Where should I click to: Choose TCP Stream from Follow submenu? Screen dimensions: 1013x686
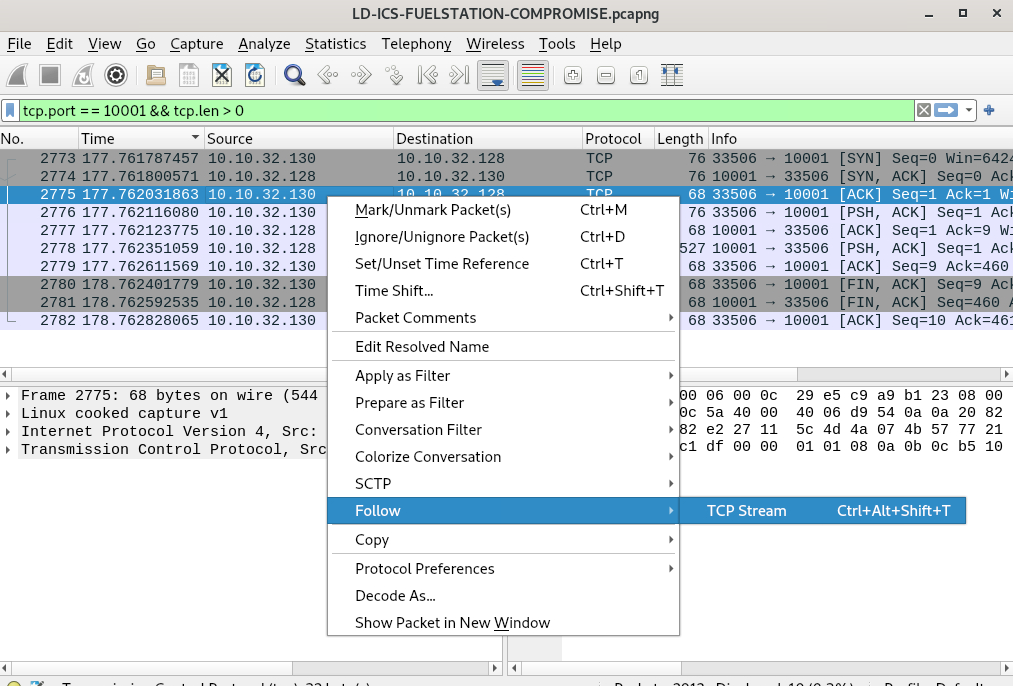[x=746, y=511]
